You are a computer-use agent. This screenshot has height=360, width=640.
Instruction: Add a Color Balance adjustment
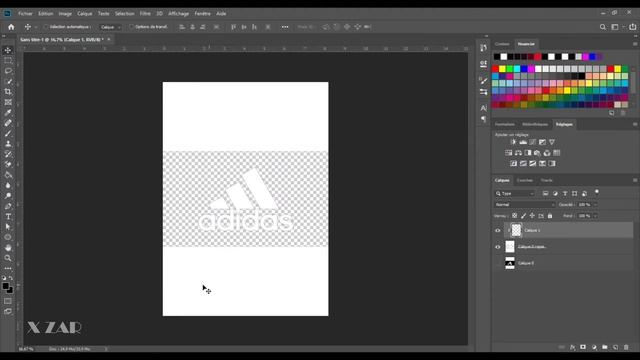coord(518,153)
